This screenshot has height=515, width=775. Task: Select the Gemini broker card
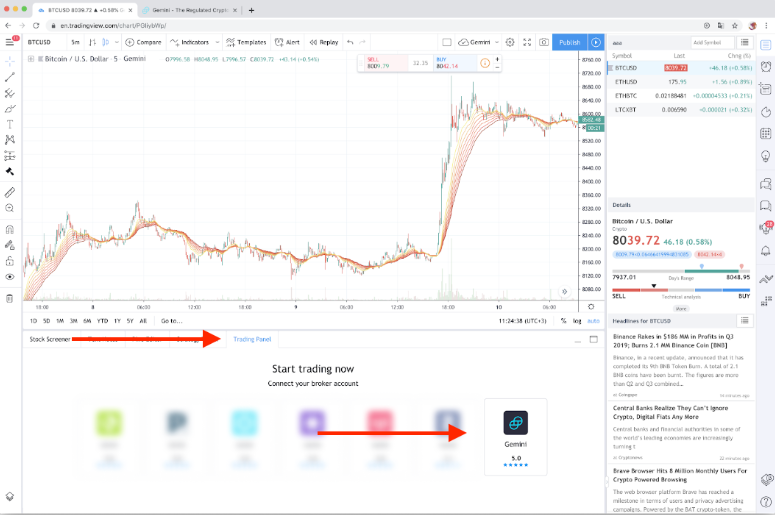tap(516, 437)
